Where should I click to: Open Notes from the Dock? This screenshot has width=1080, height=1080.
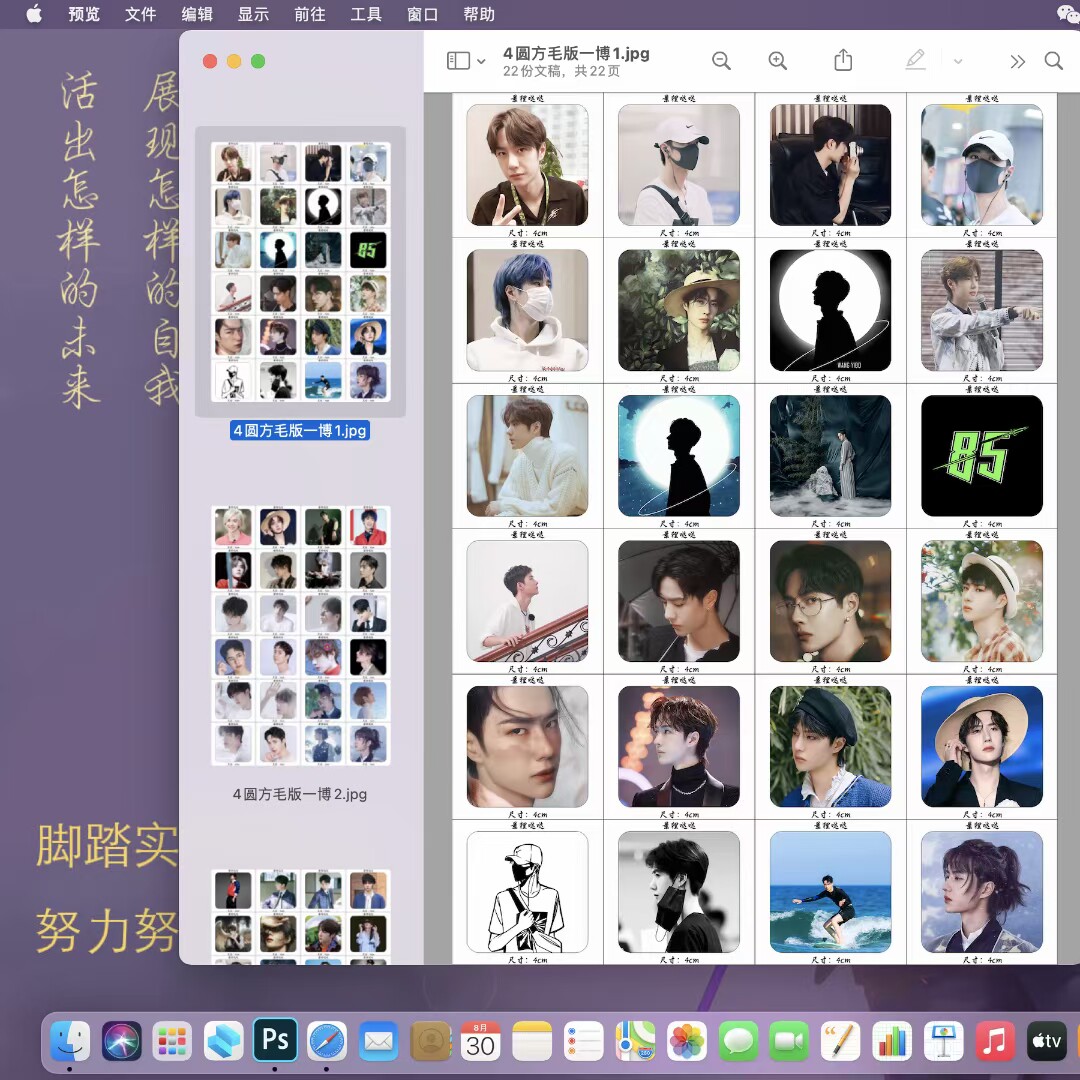point(532,1041)
